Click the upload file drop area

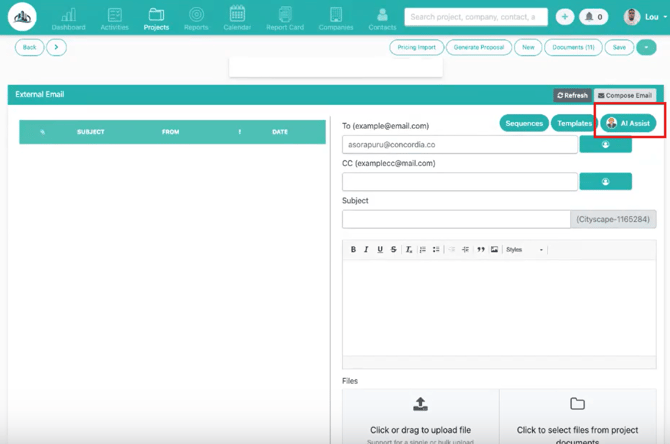pos(420,416)
